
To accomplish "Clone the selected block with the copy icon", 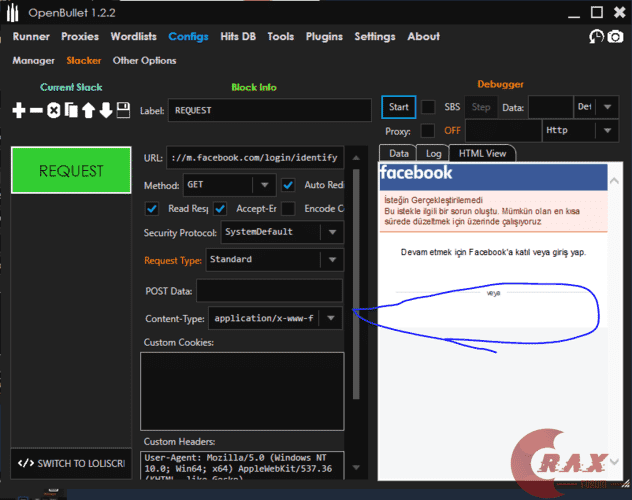I will point(71,110).
